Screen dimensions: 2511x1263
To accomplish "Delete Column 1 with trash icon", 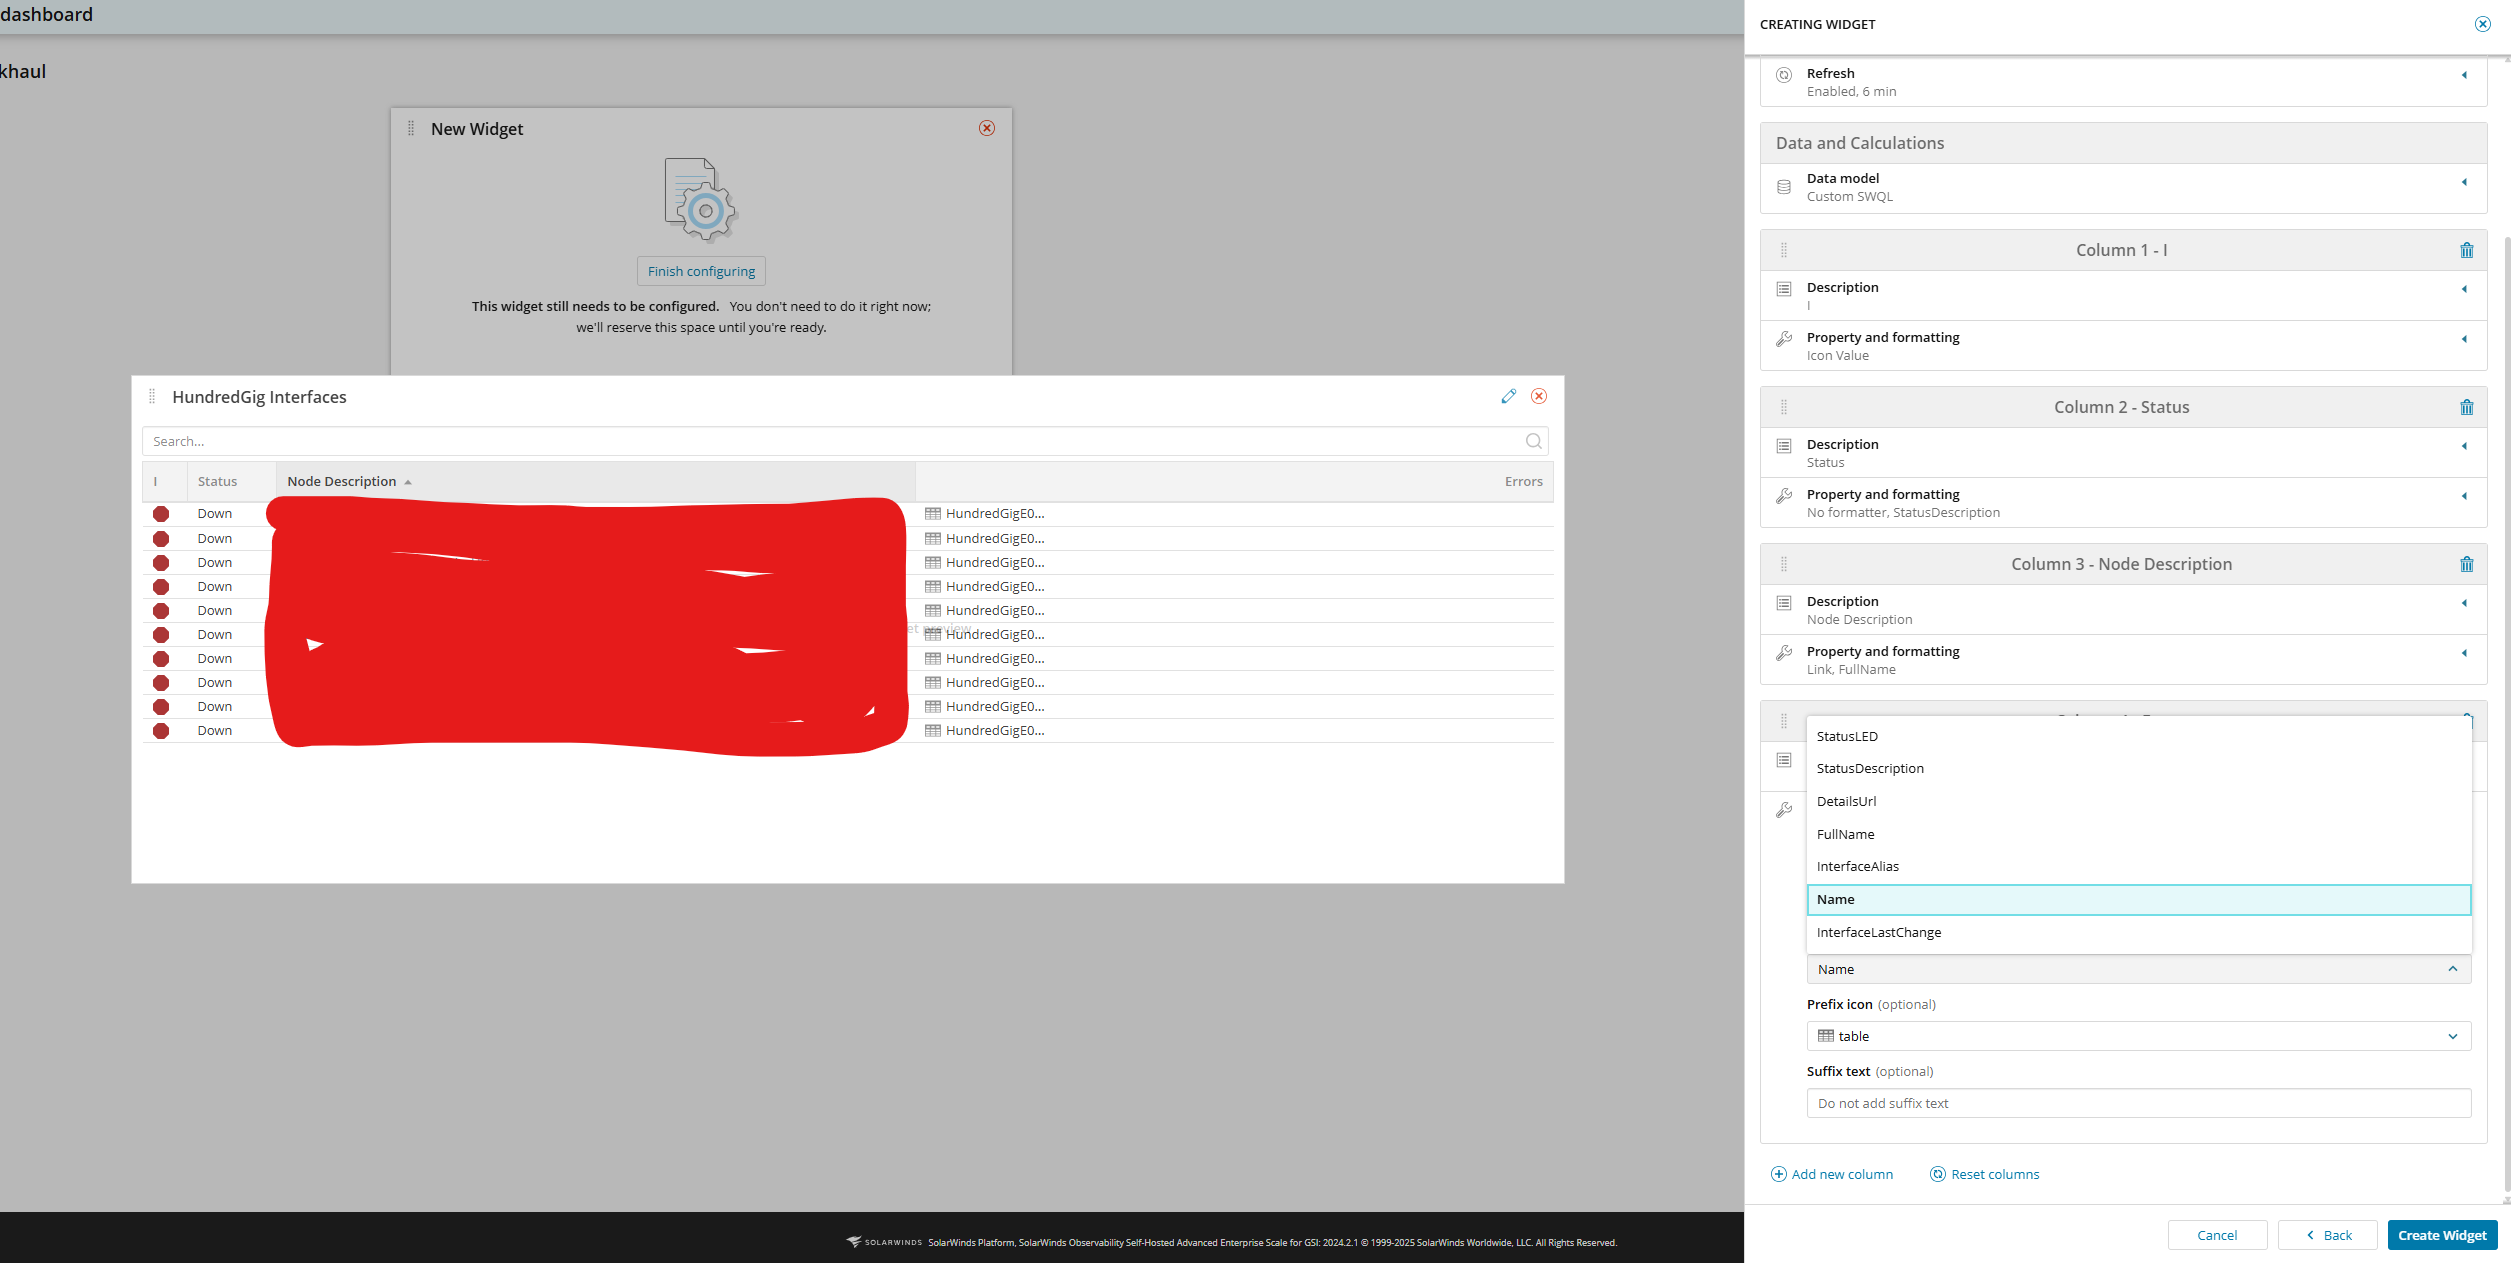I will [x=2466, y=251].
